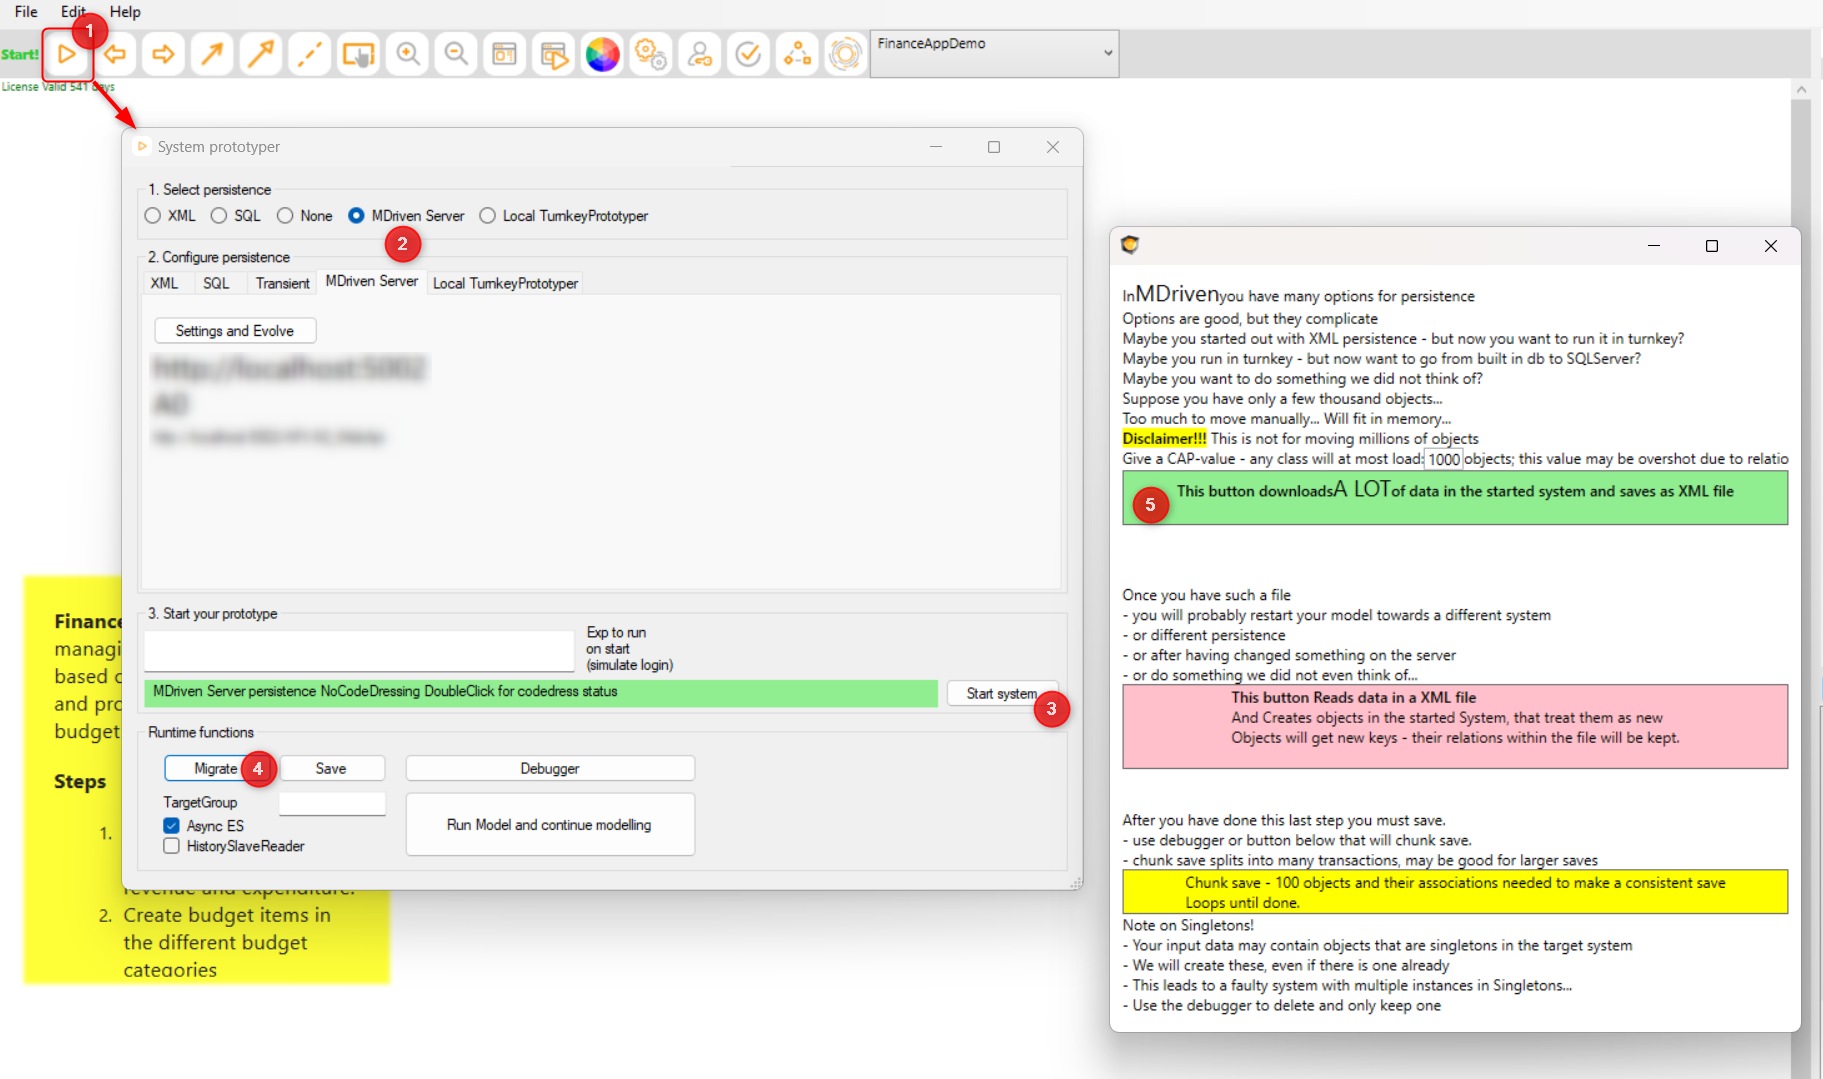This screenshot has height=1079, width=1823.
Task: Click the Start system button
Action: [x=1000, y=693]
